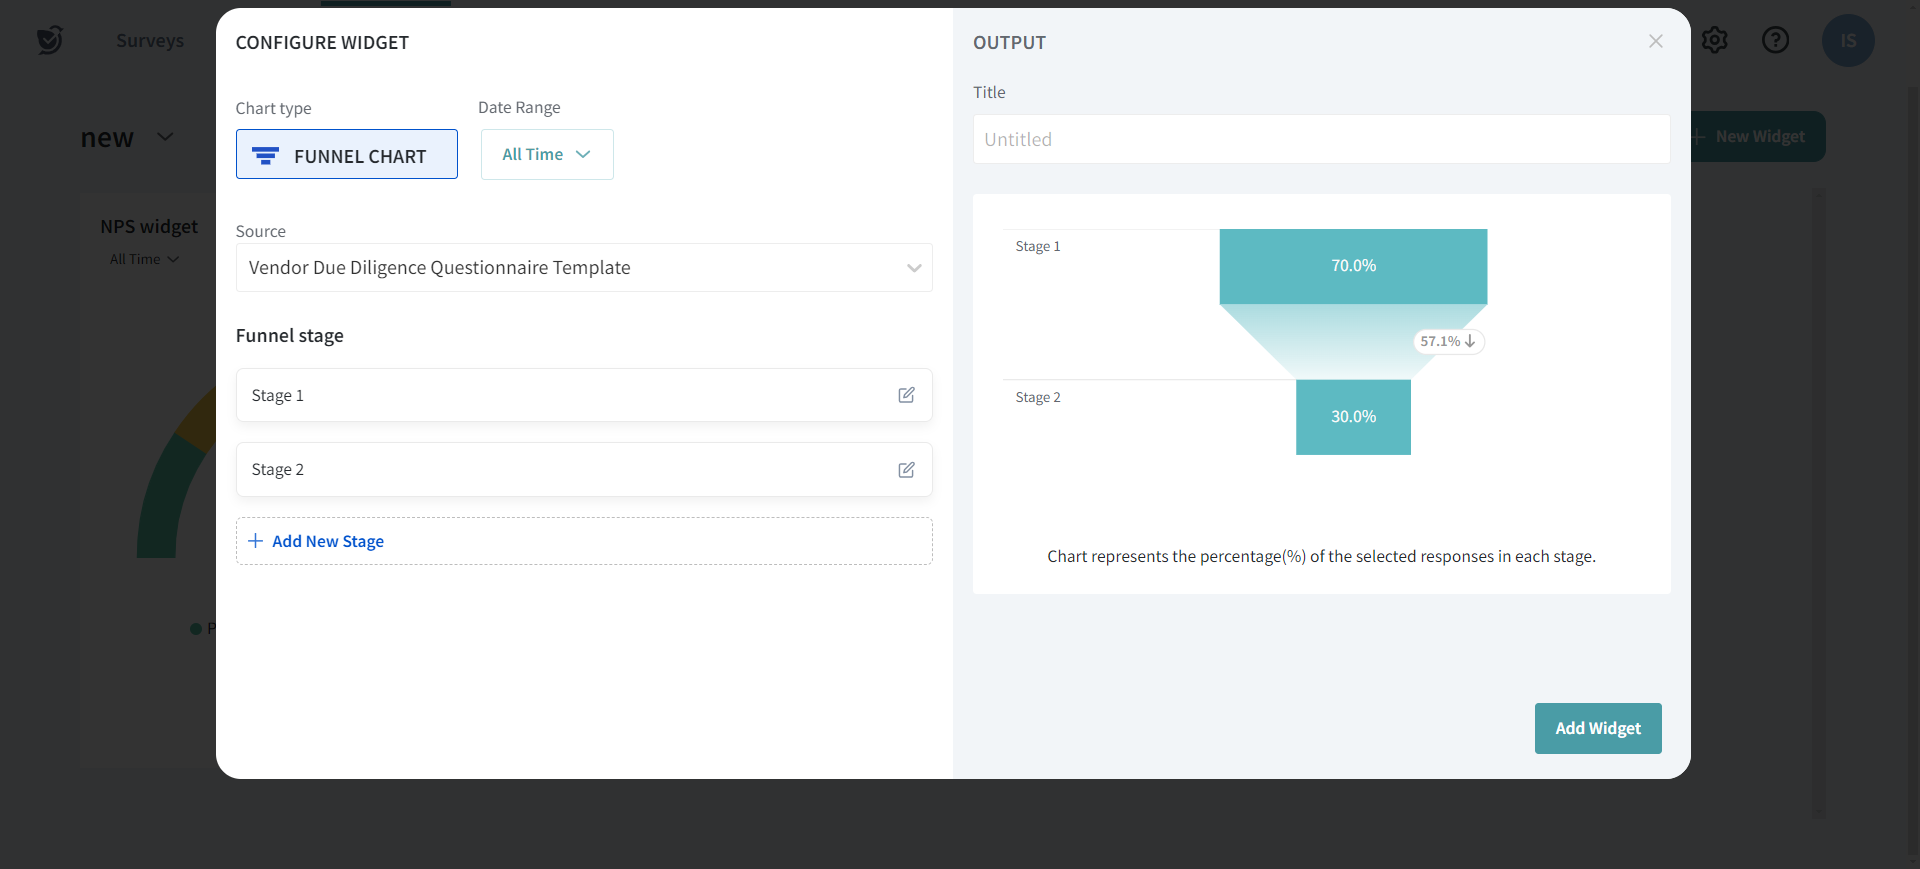Click the app logo in top bar
The height and width of the screenshot is (869, 1920).
click(49, 40)
